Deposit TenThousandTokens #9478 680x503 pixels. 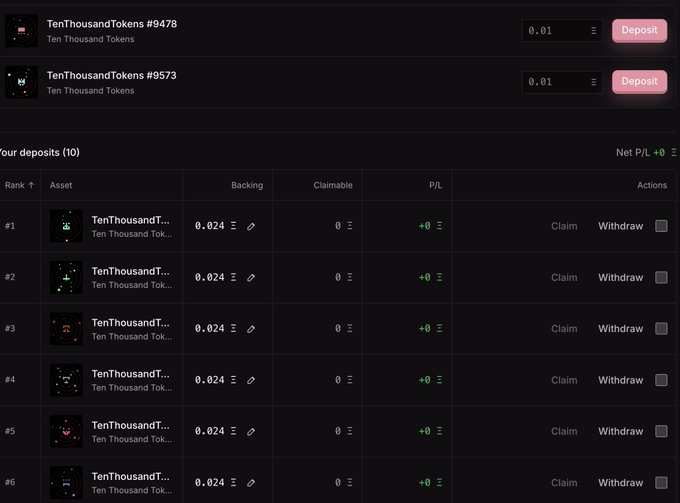(640, 30)
